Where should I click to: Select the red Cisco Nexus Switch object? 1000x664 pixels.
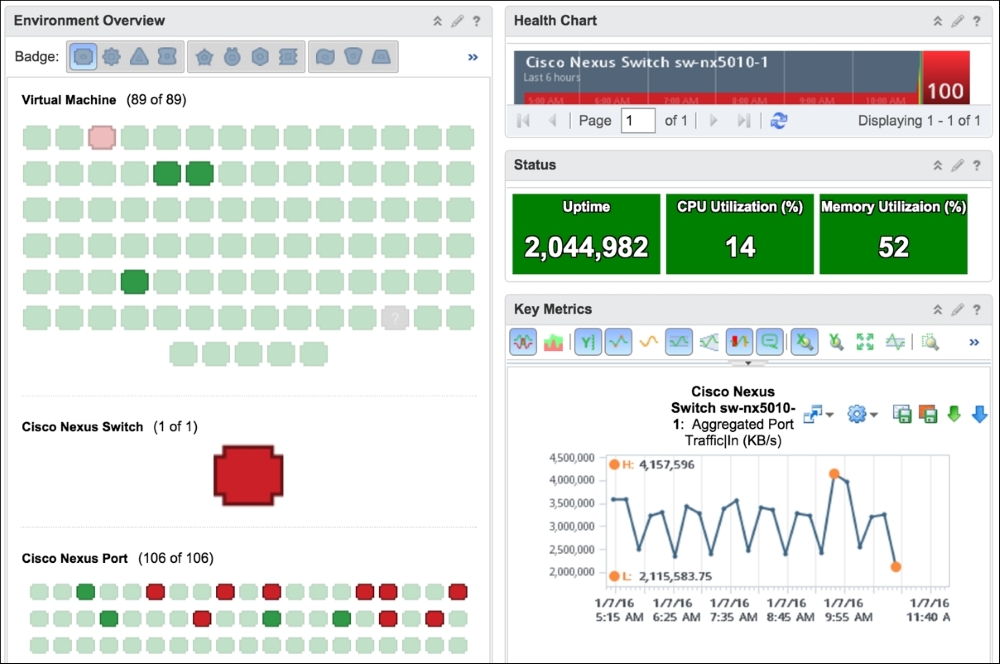(x=248, y=476)
